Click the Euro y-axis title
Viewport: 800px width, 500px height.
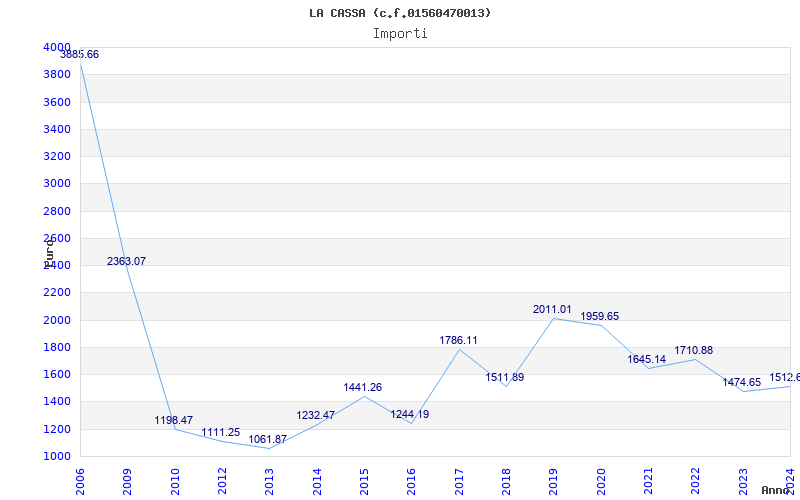click(x=49, y=253)
